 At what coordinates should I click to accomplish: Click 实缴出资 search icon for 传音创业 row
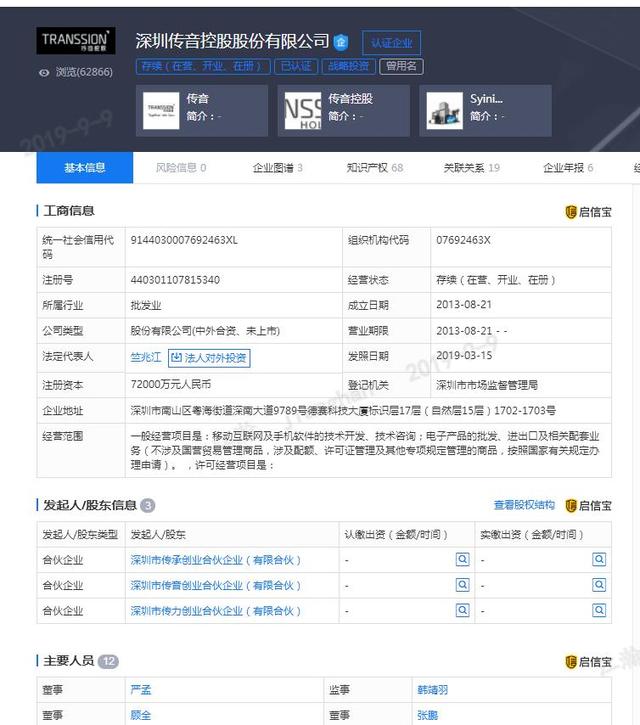[x=599, y=585]
